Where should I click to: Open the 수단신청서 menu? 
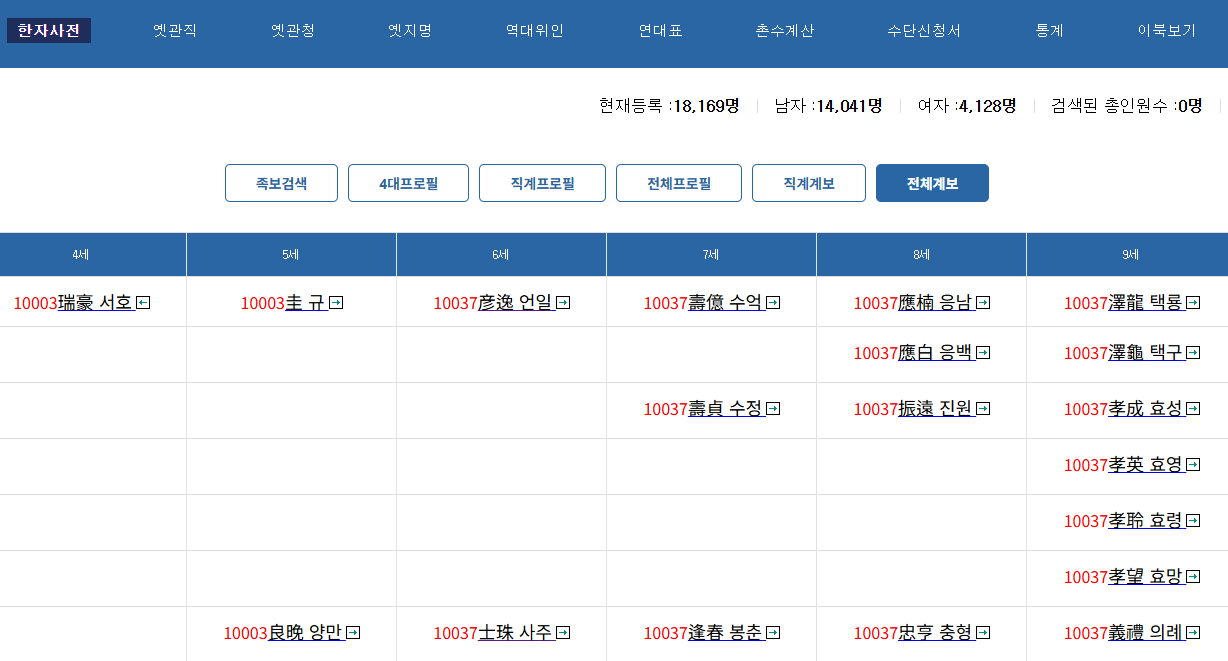coord(924,31)
